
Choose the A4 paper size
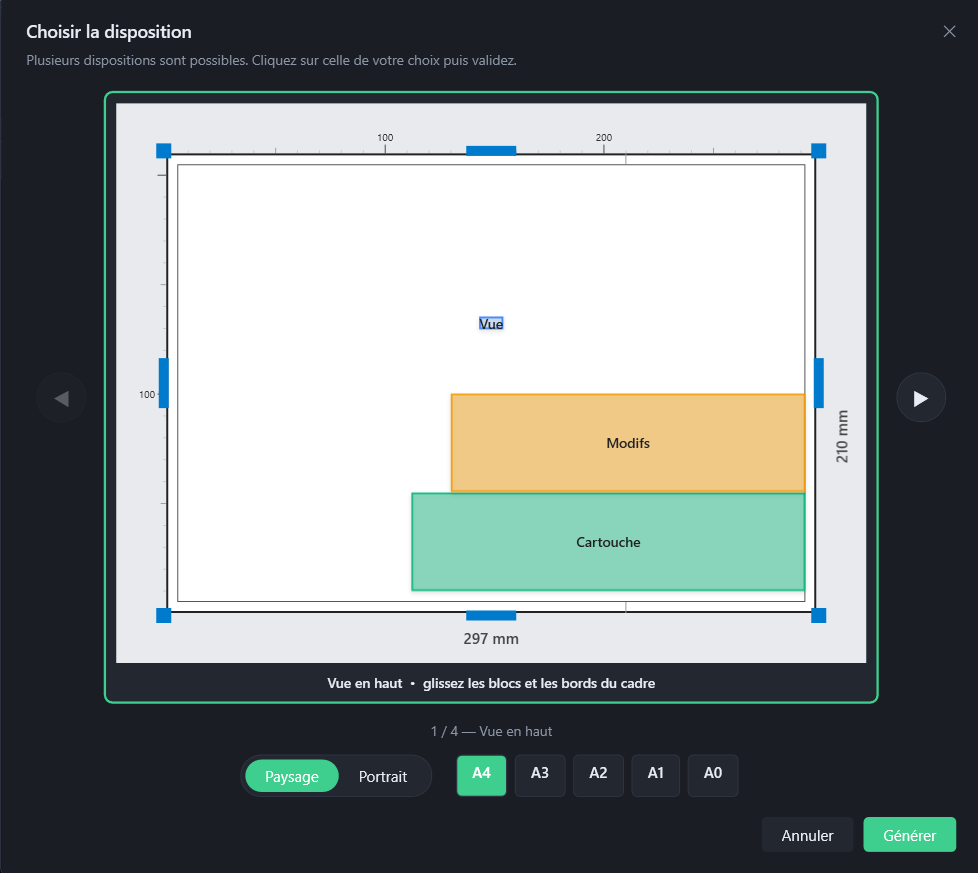[482, 775]
